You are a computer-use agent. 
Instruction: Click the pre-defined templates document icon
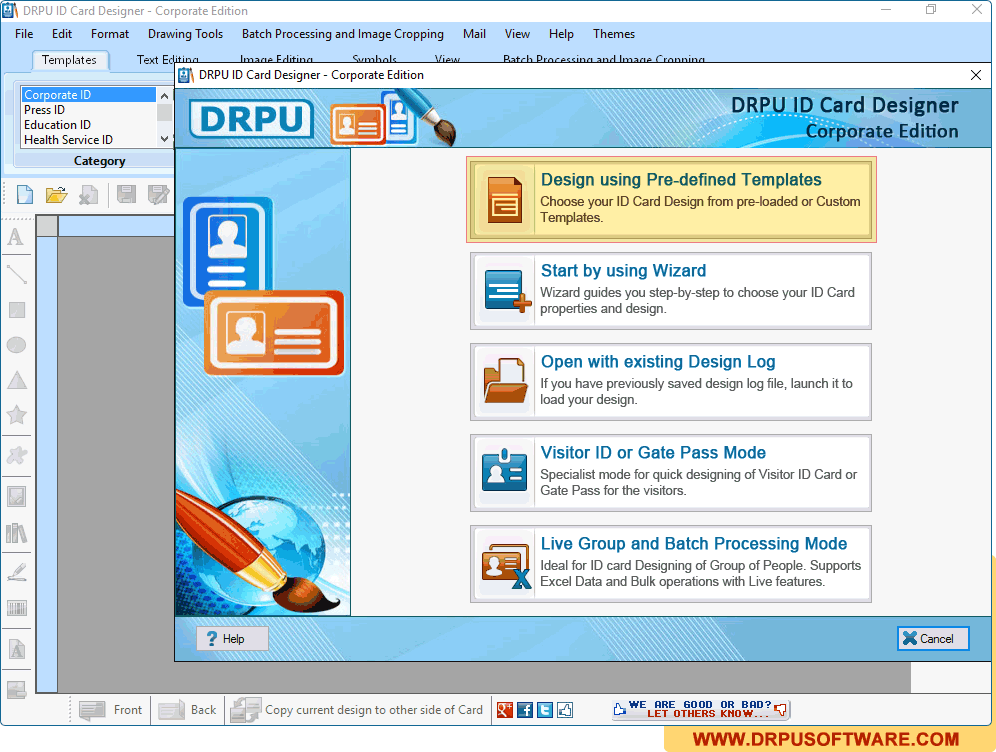(x=504, y=200)
